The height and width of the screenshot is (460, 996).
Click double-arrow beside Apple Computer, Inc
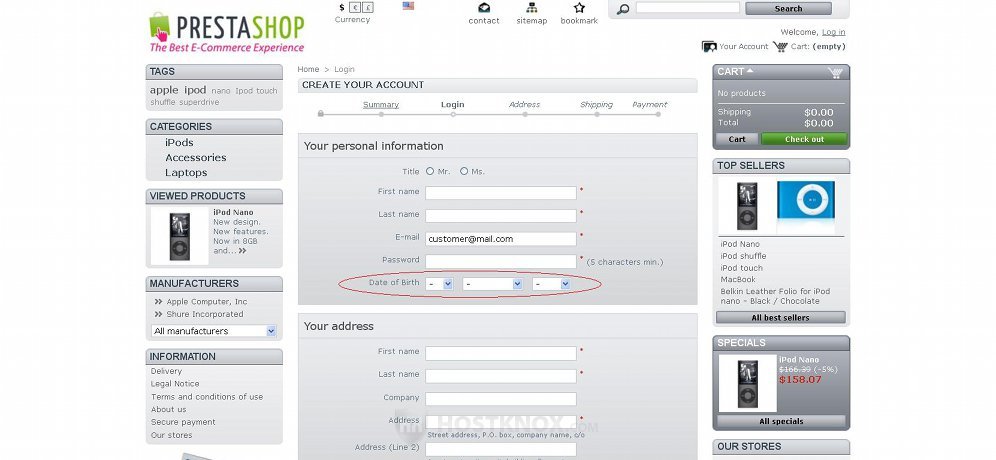[158, 302]
